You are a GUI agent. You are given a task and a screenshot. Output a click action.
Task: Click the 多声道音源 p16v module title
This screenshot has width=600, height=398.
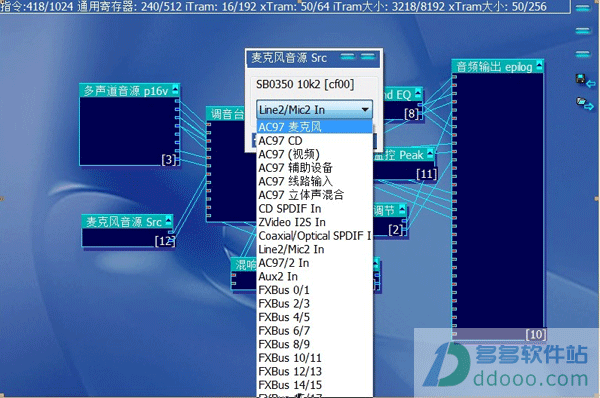126,91
